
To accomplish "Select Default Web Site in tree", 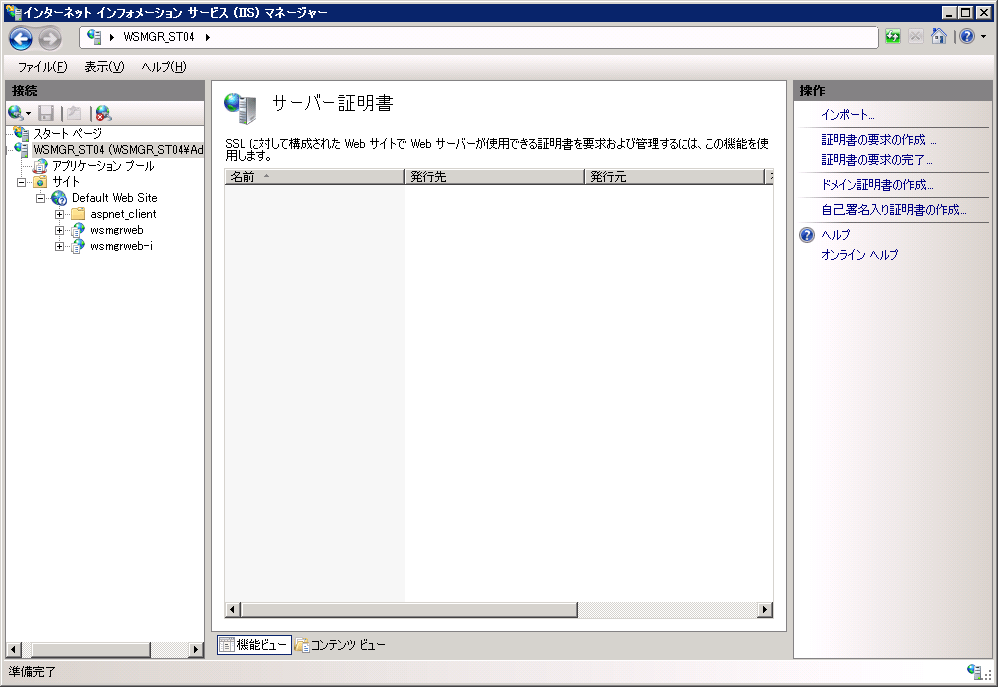I will click(x=115, y=198).
